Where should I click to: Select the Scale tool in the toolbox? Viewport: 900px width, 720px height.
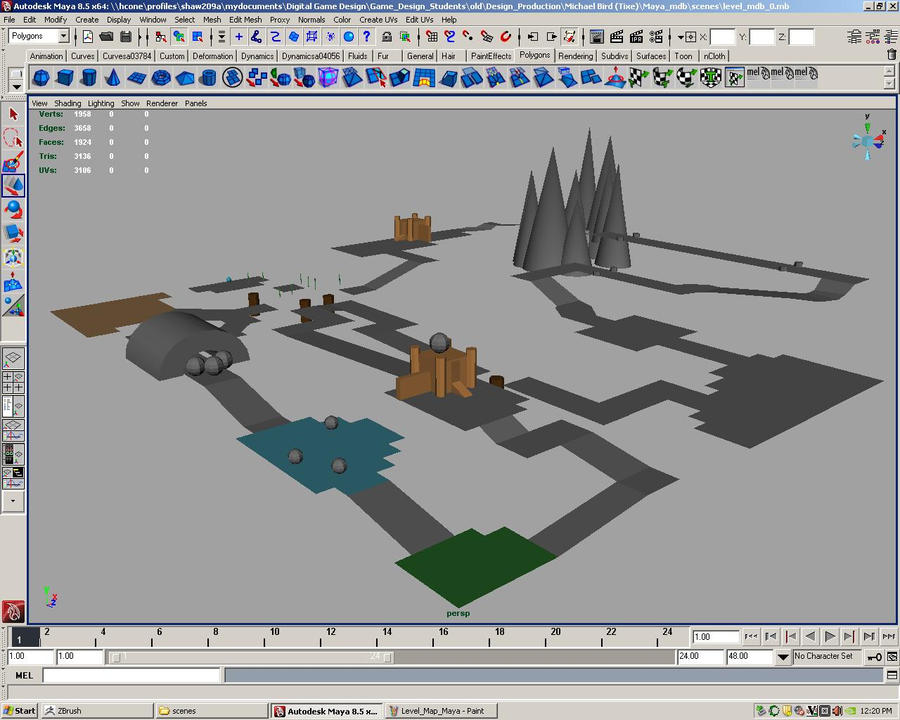click(13, 230)
